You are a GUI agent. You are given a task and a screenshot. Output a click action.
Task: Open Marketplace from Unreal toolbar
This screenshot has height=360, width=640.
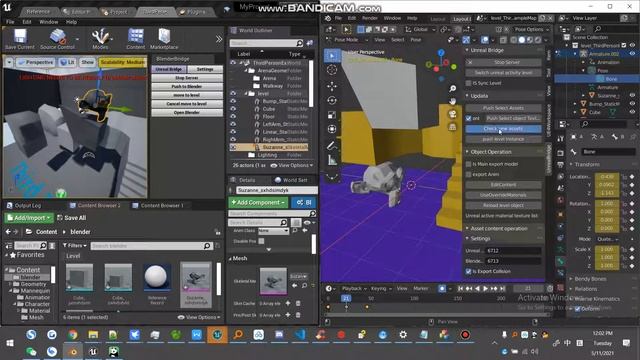pyautogui.click(x=164, y=39)
